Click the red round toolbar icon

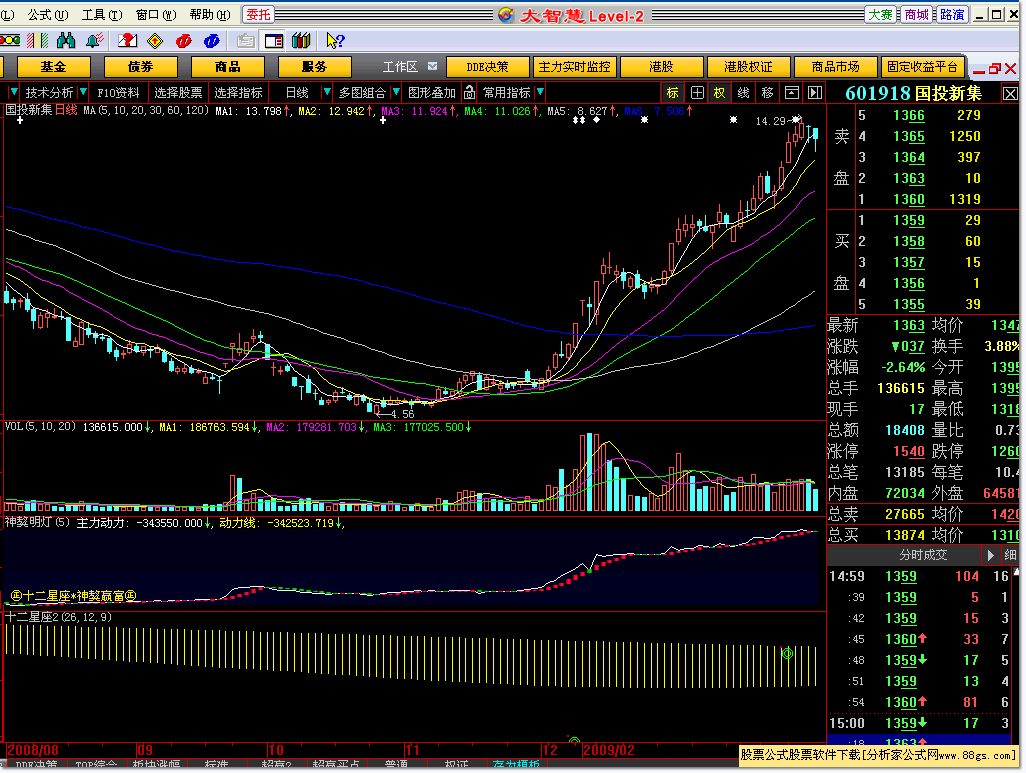pyautogui.click(x=184, y=41)
